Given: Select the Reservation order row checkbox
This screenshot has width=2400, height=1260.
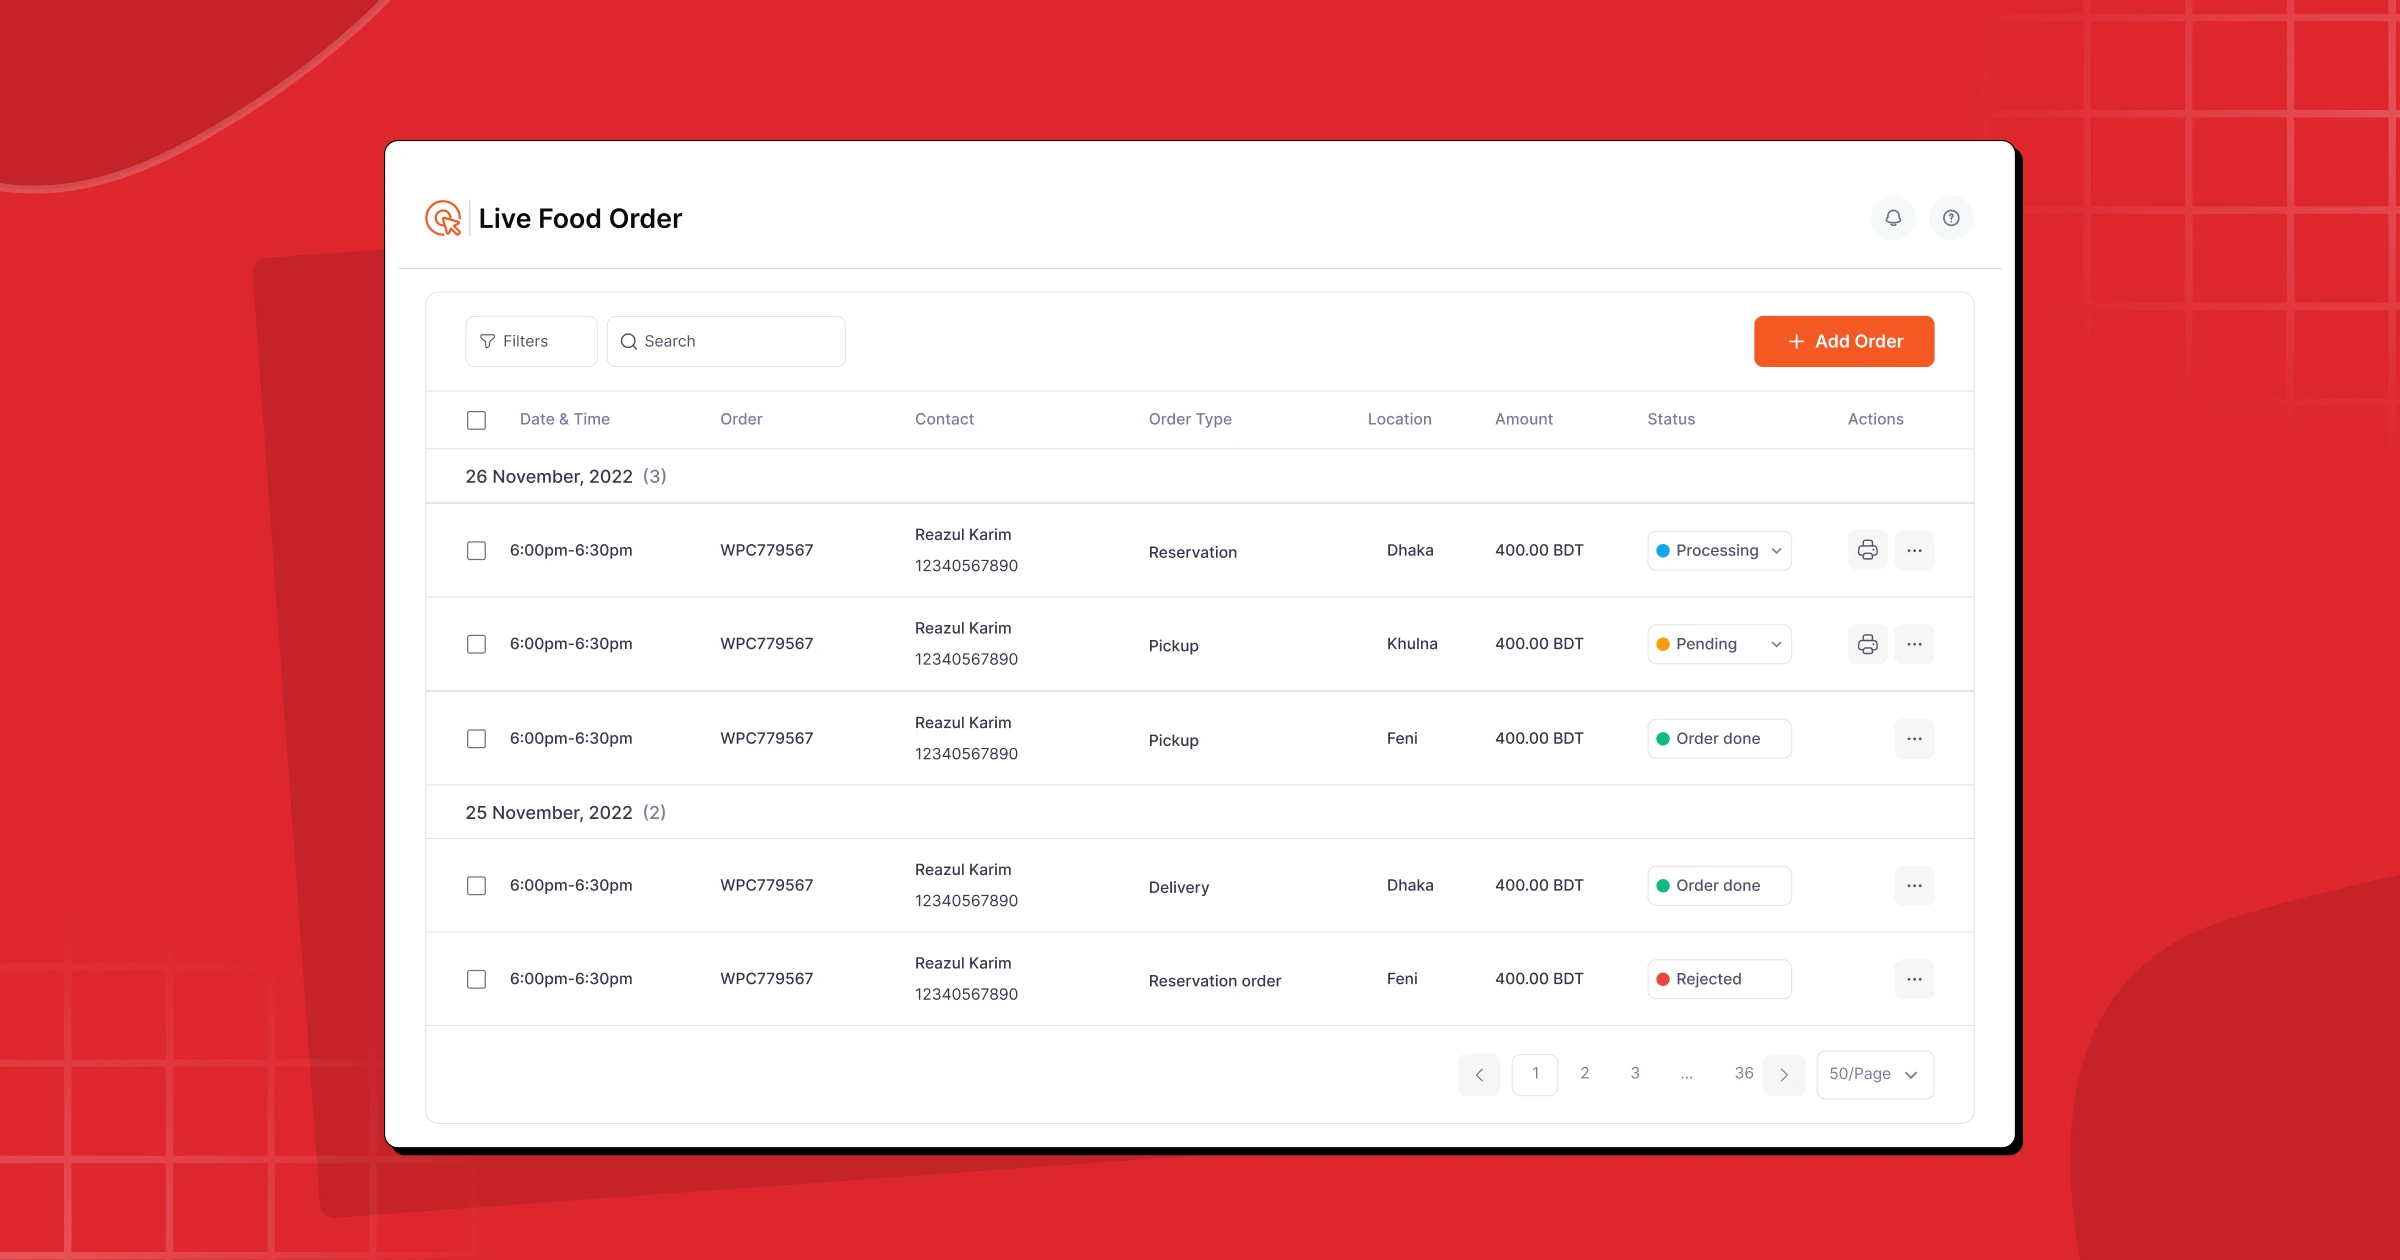Looking at the screenshot, I should click(476, 550).
